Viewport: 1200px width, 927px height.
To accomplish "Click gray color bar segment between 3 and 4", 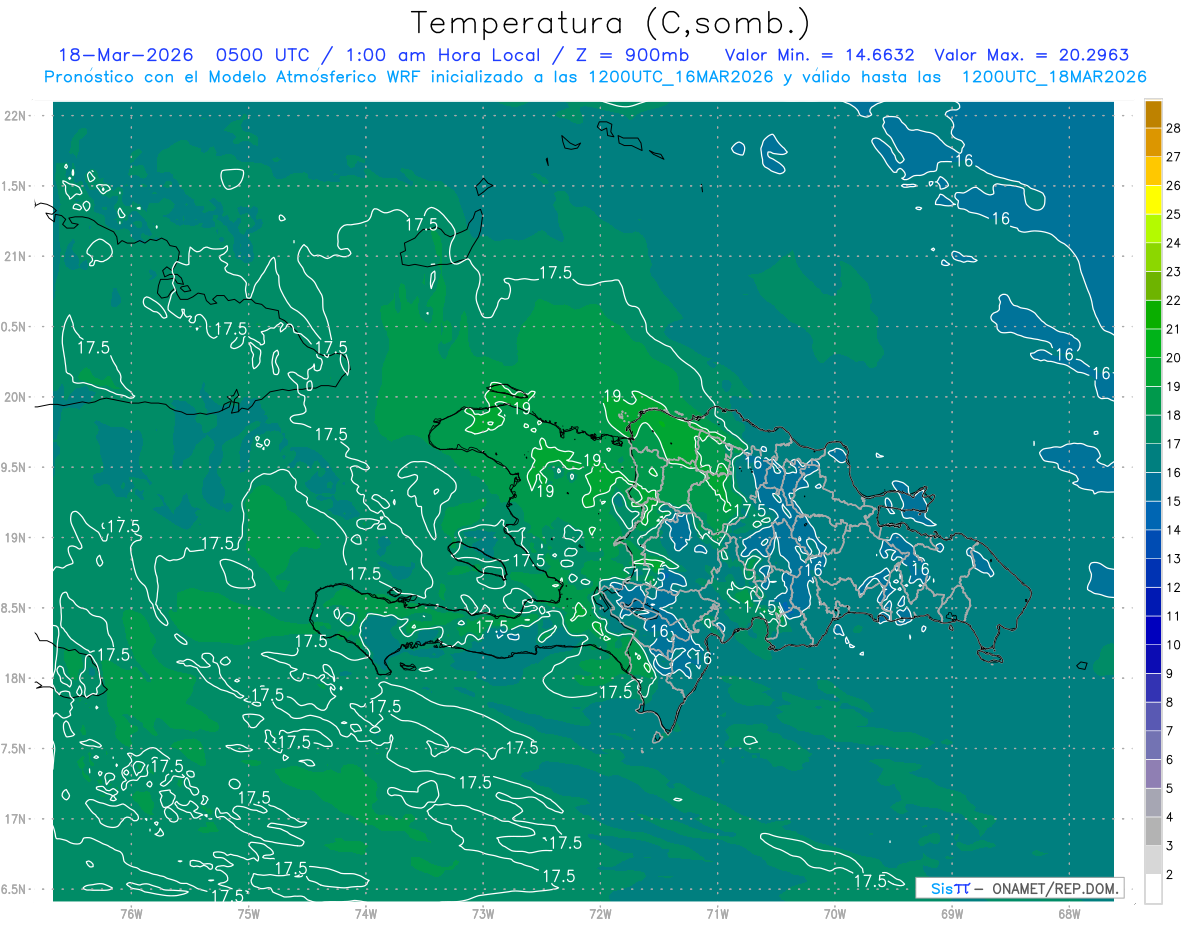I will [1153, 832].
